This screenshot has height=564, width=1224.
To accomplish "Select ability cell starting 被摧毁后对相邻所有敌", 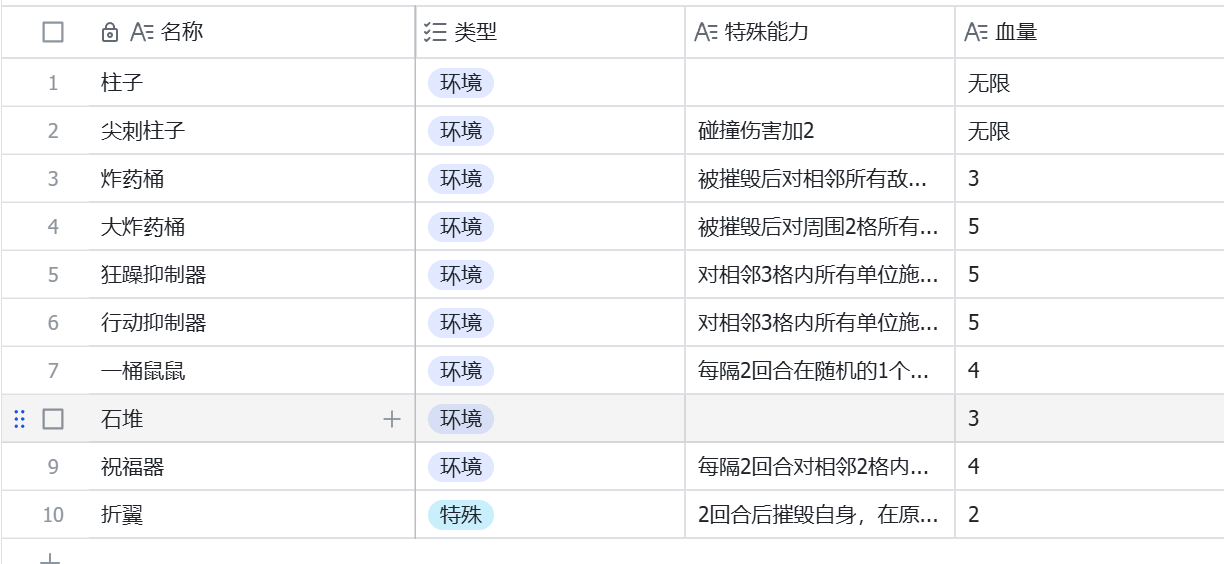I will [820, 178].
